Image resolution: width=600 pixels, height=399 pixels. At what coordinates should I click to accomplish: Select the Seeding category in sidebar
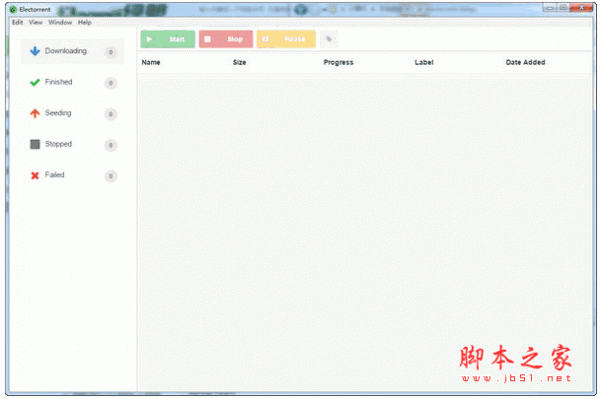click(72, 113)
